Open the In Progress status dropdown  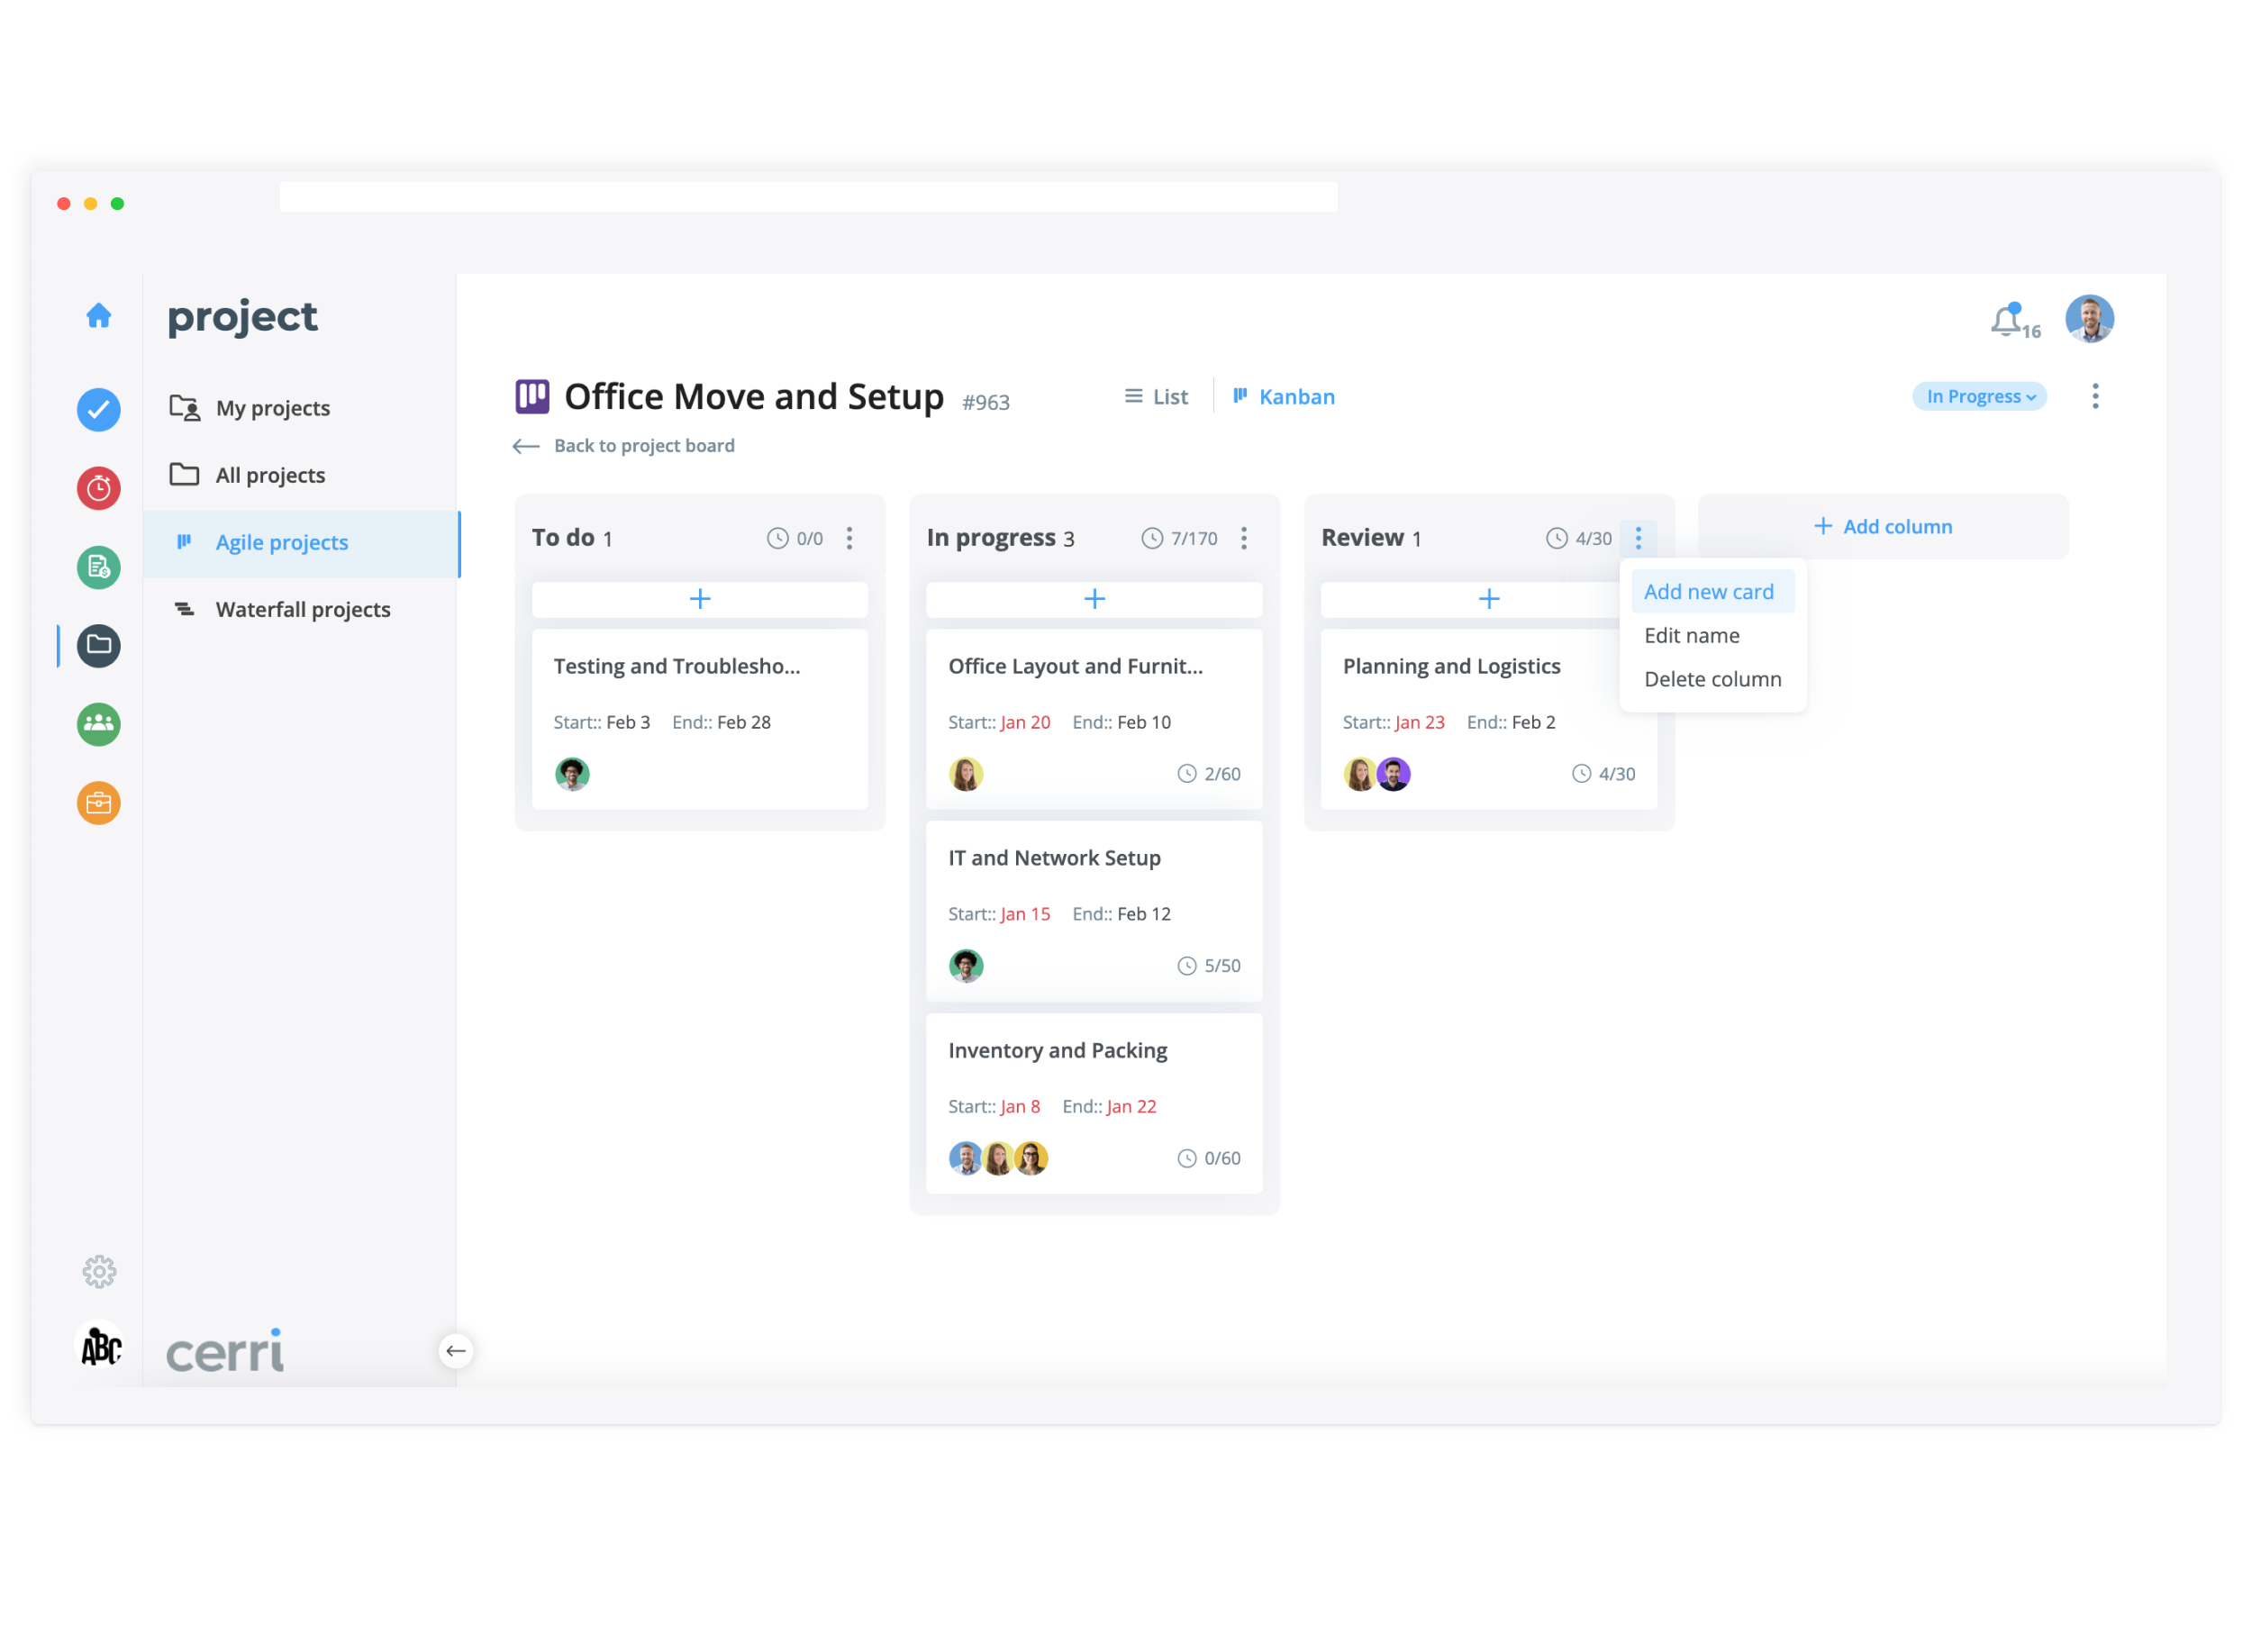(x=1979, y=397)
